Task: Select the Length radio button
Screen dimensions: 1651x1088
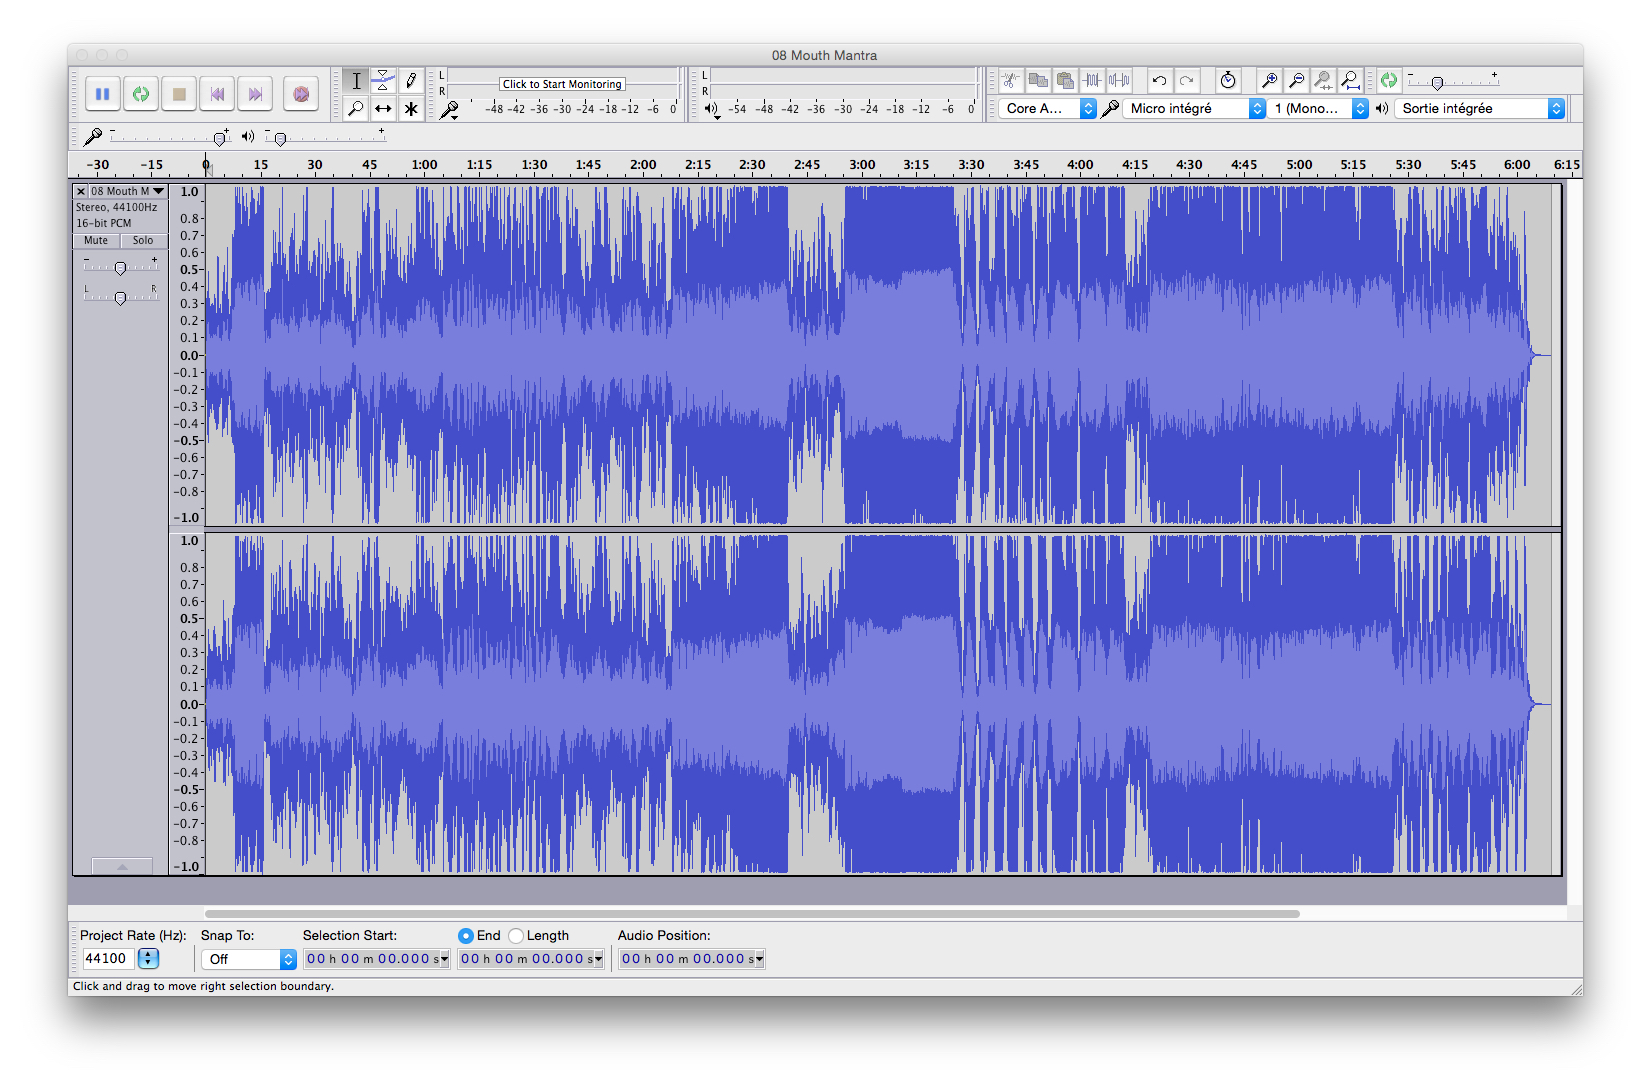Action: pyautogui.click(x=515, y=936)
